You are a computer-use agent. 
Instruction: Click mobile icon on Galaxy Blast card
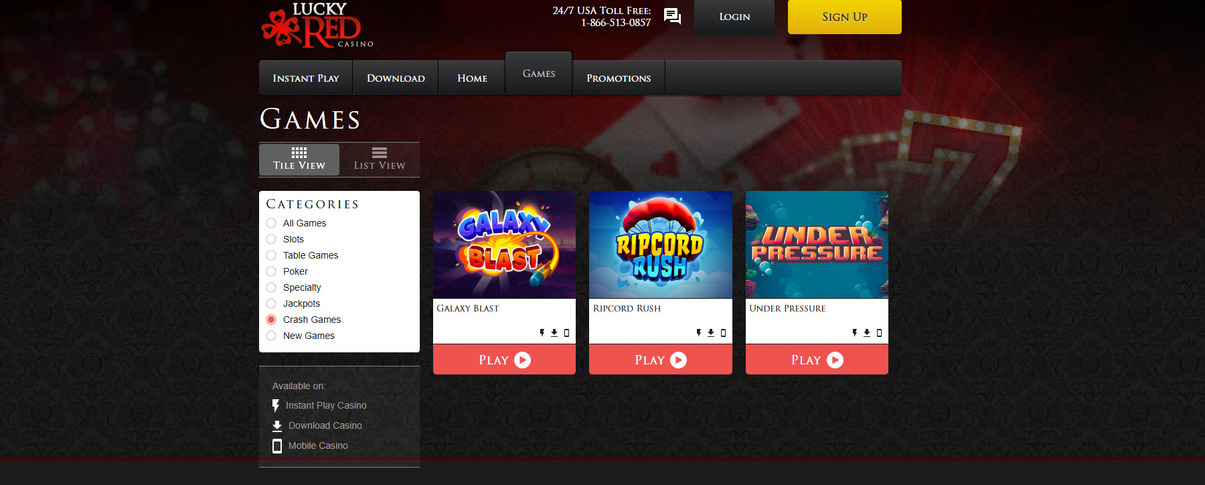click(566, 333)
